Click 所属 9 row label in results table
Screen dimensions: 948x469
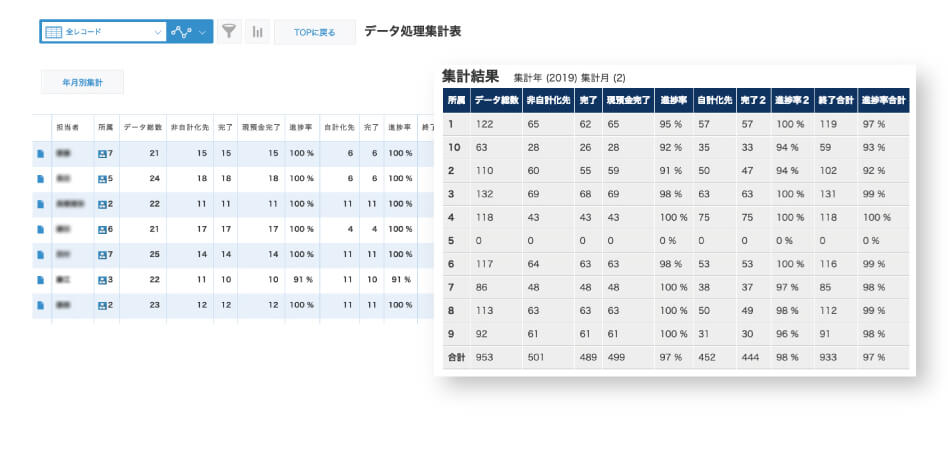[x=450, y=334]
